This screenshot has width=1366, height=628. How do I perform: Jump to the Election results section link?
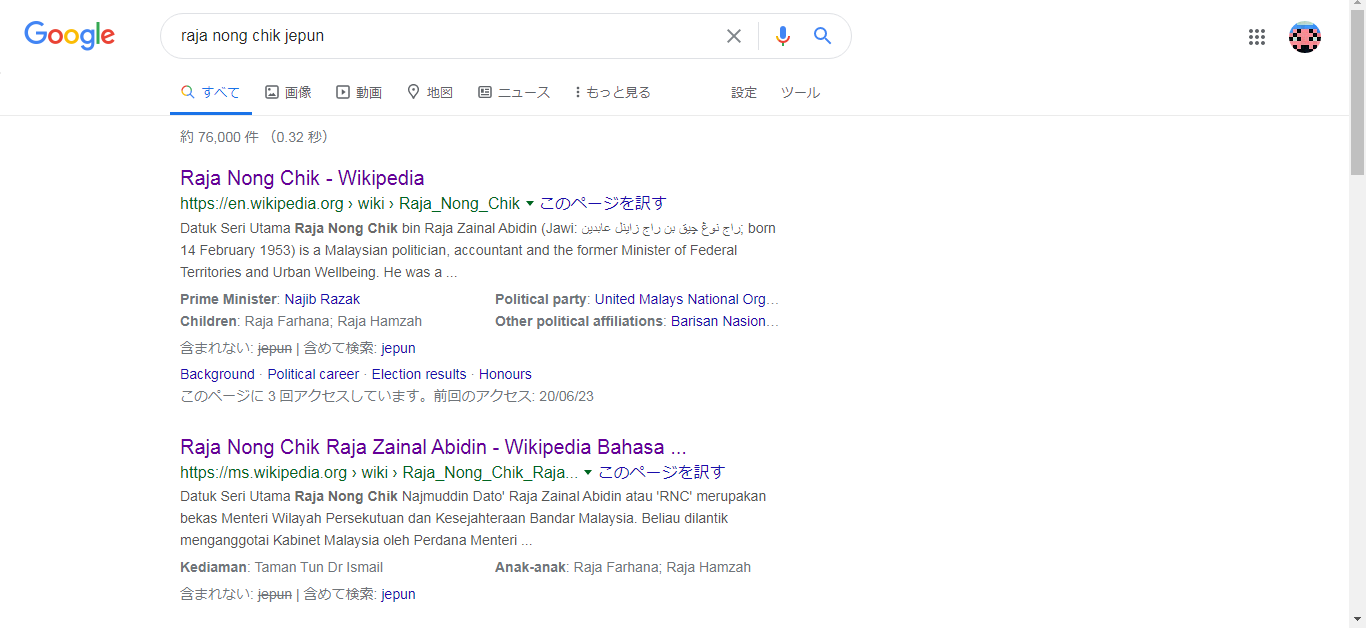(x=419, y=374)
